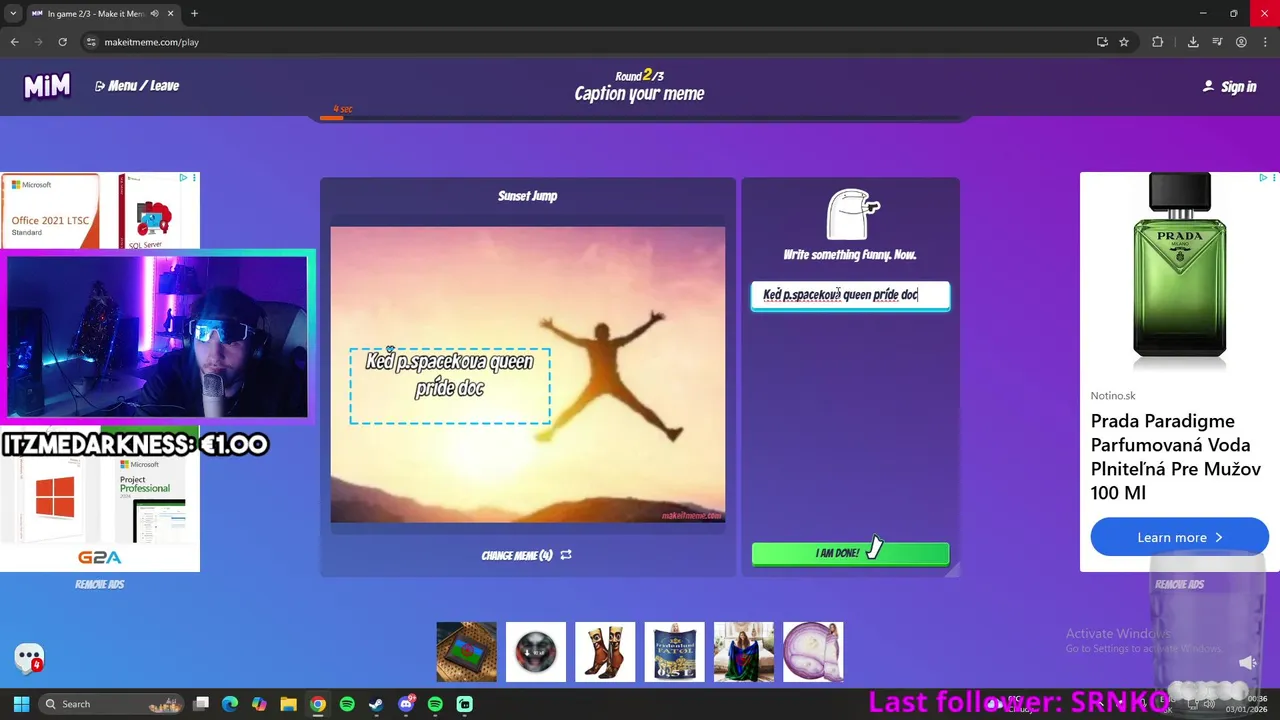The image size is (1280, 720).
Task: Click Sign in
Action: point(1229,87)
